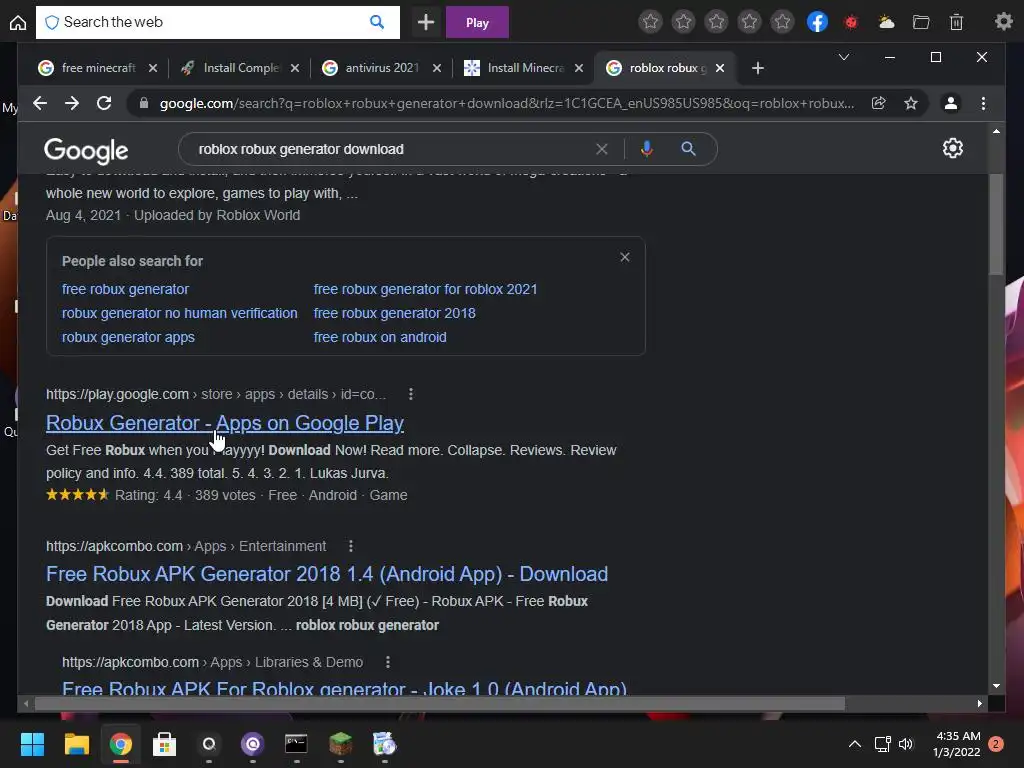
Task: Open 'robux generator no human verification' suggestion
Action: (x=180, y=313)
